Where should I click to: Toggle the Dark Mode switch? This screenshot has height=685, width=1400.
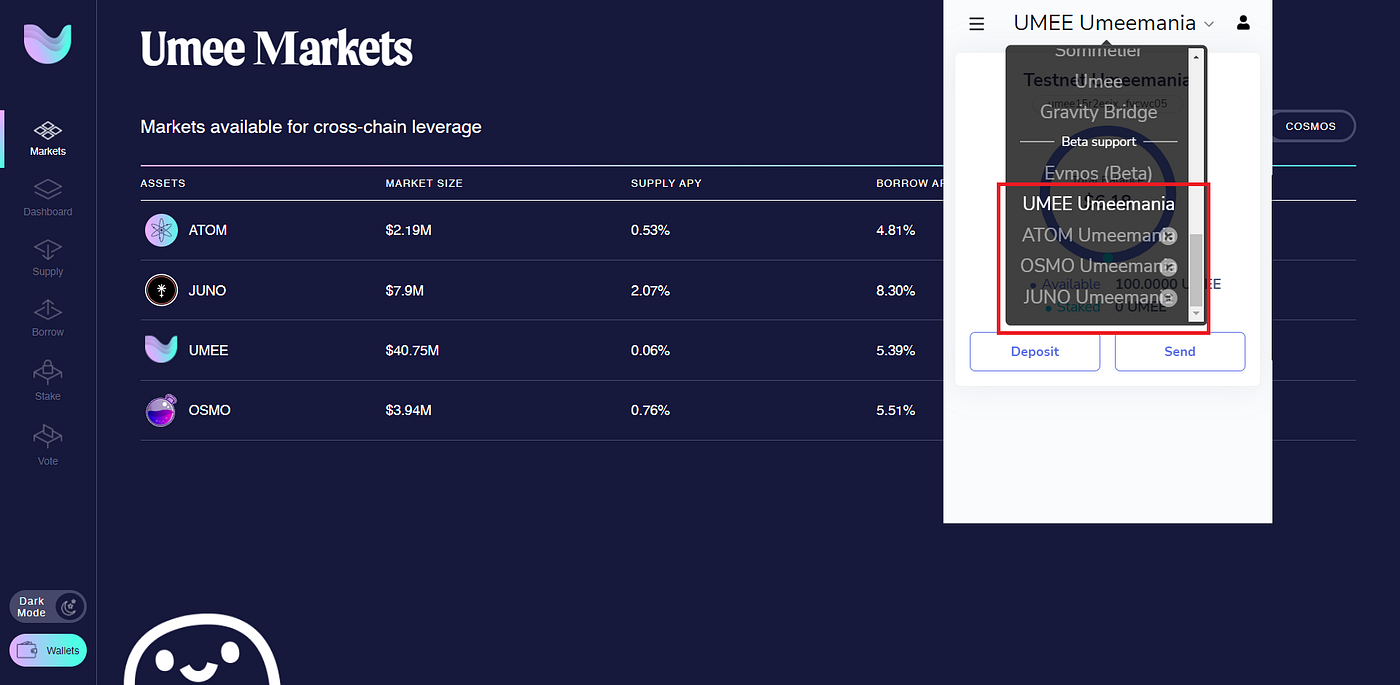tap(48, 606)
